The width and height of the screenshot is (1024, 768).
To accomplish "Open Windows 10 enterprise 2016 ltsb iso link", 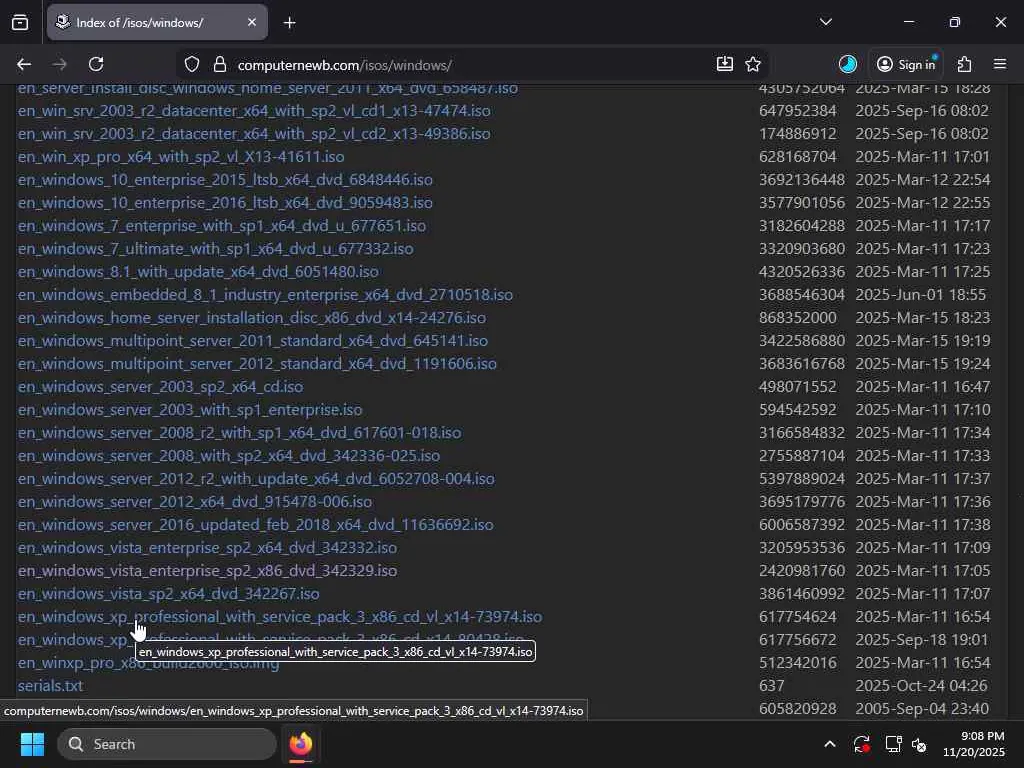I will [x=225, y=202].
